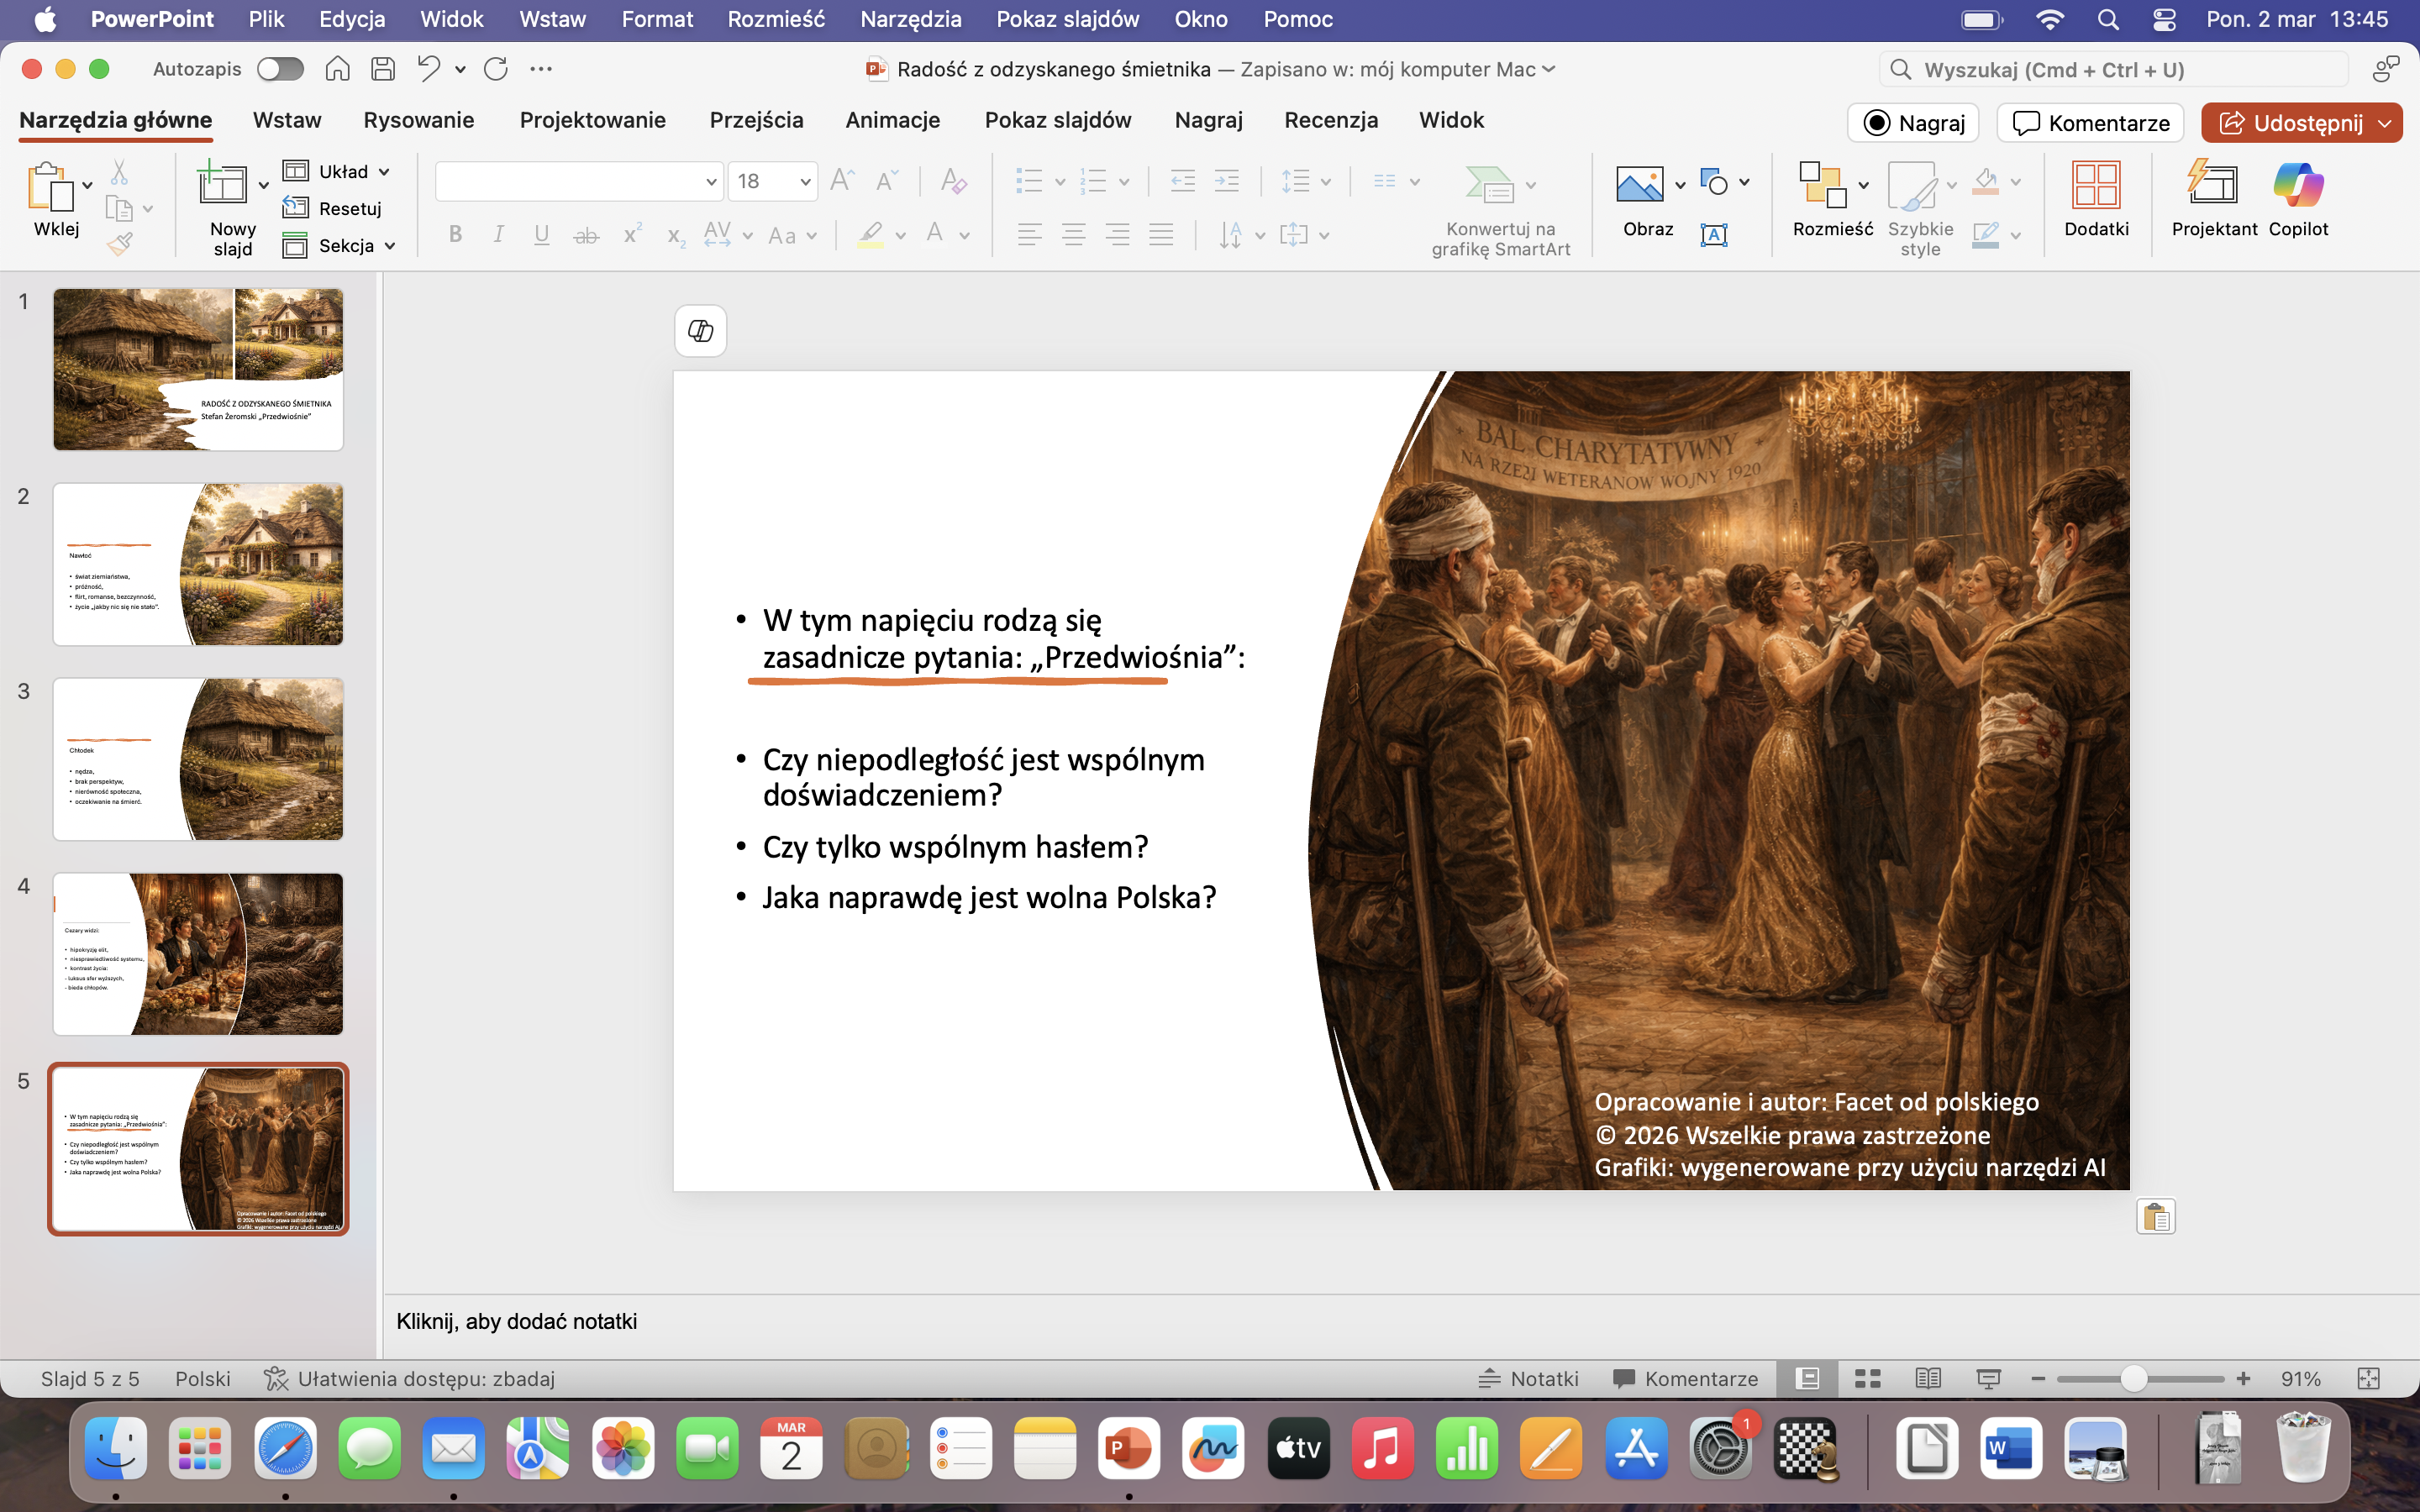Screen dimensions: 2420x1512
Task: Click the save icon in title bar
Action: (x=383, y=69)
